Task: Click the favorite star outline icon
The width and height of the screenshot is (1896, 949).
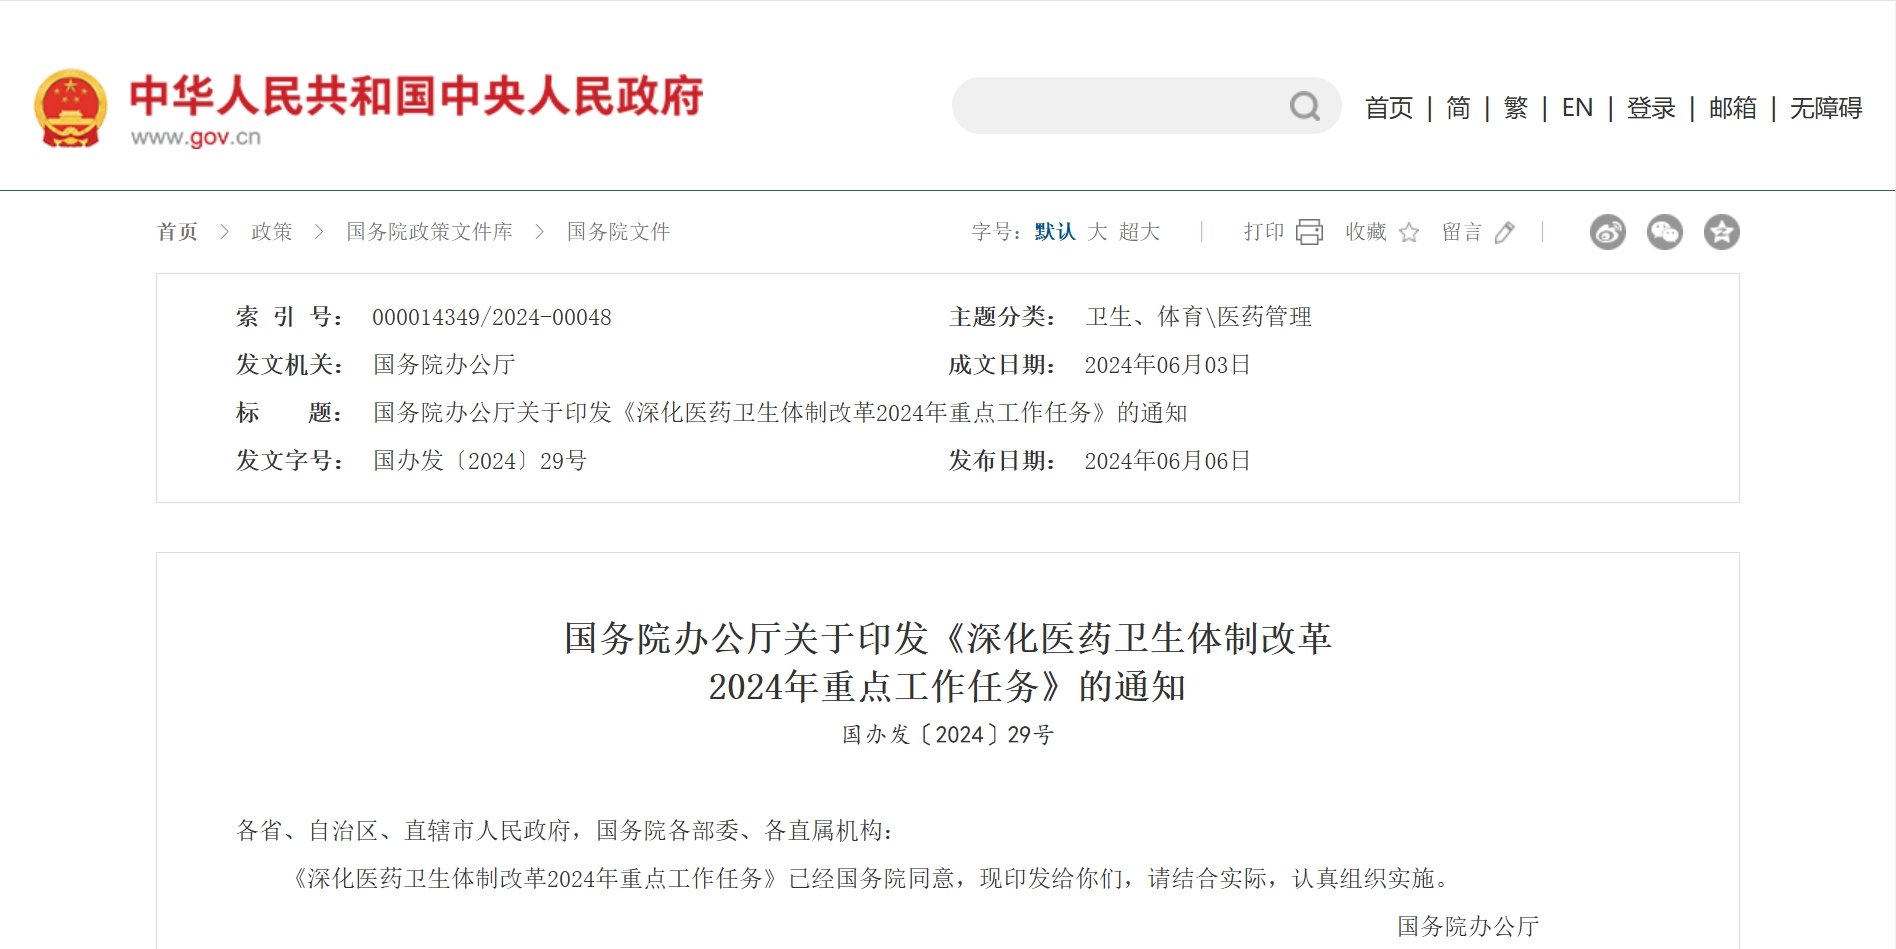Action: click(x=1409, y=233)
